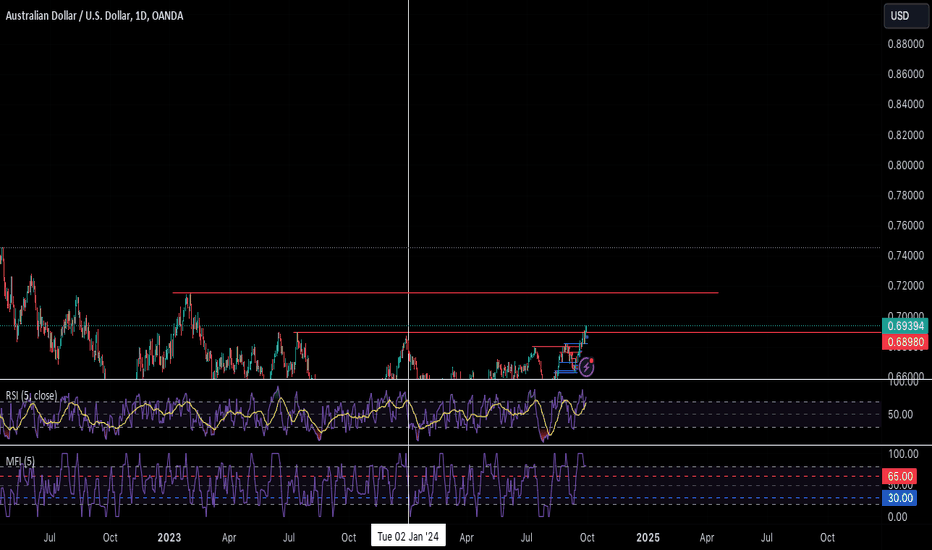The width and height of the screenshot is (932, 550).
Task: Click the 0.80000 price axis value
Action: (x=906, y=165)
